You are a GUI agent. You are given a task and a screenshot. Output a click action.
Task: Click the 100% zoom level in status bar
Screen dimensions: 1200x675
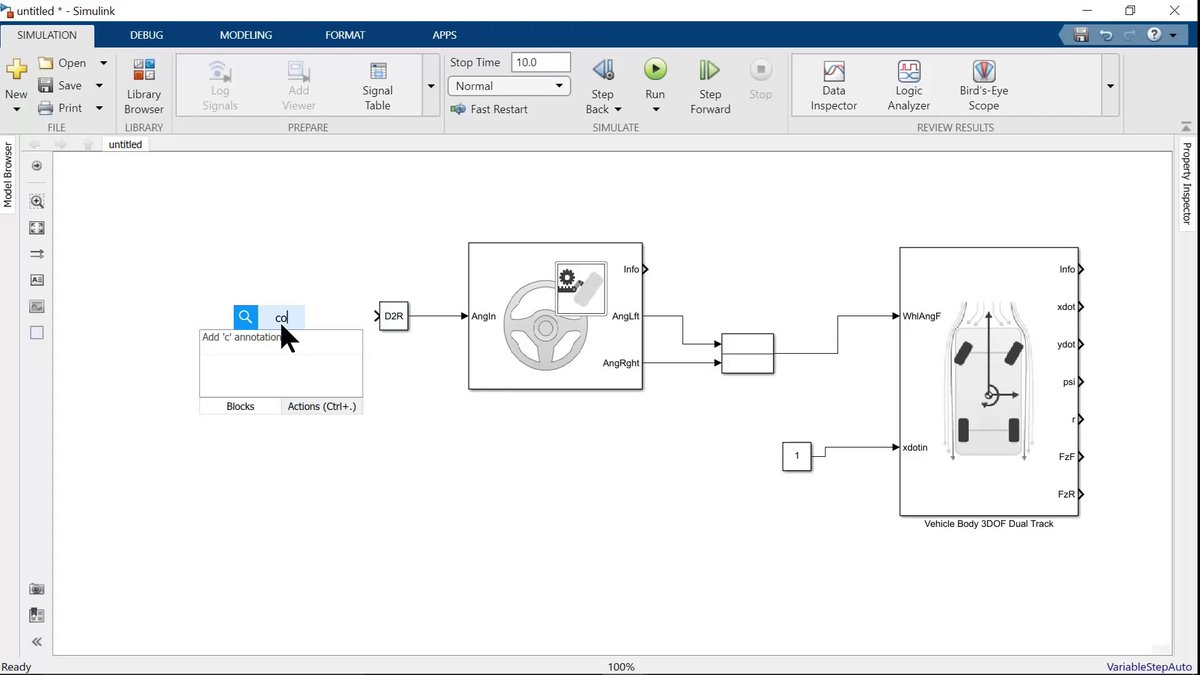point(622,667)
